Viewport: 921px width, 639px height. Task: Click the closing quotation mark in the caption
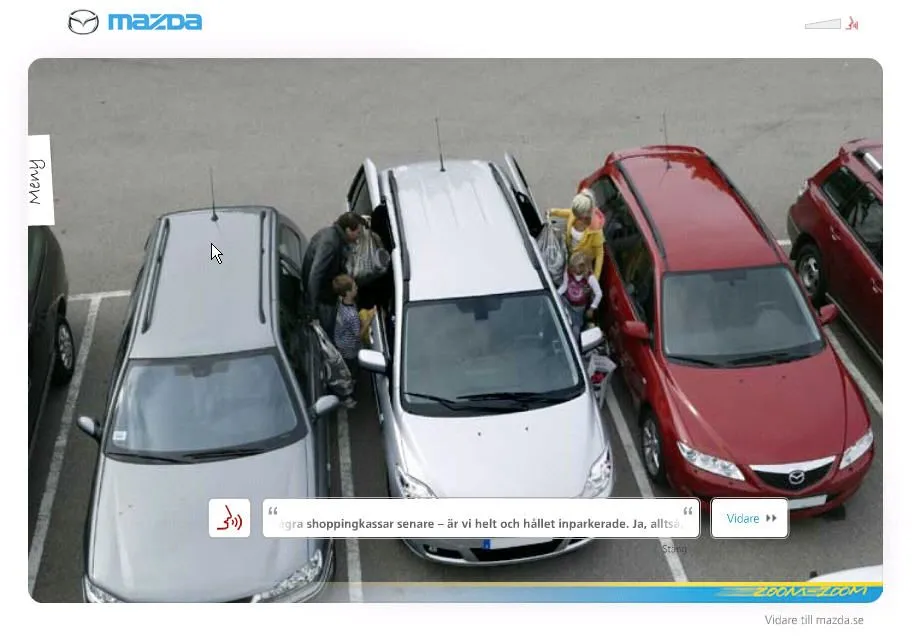pyautogui.click(x=688, y=512)
